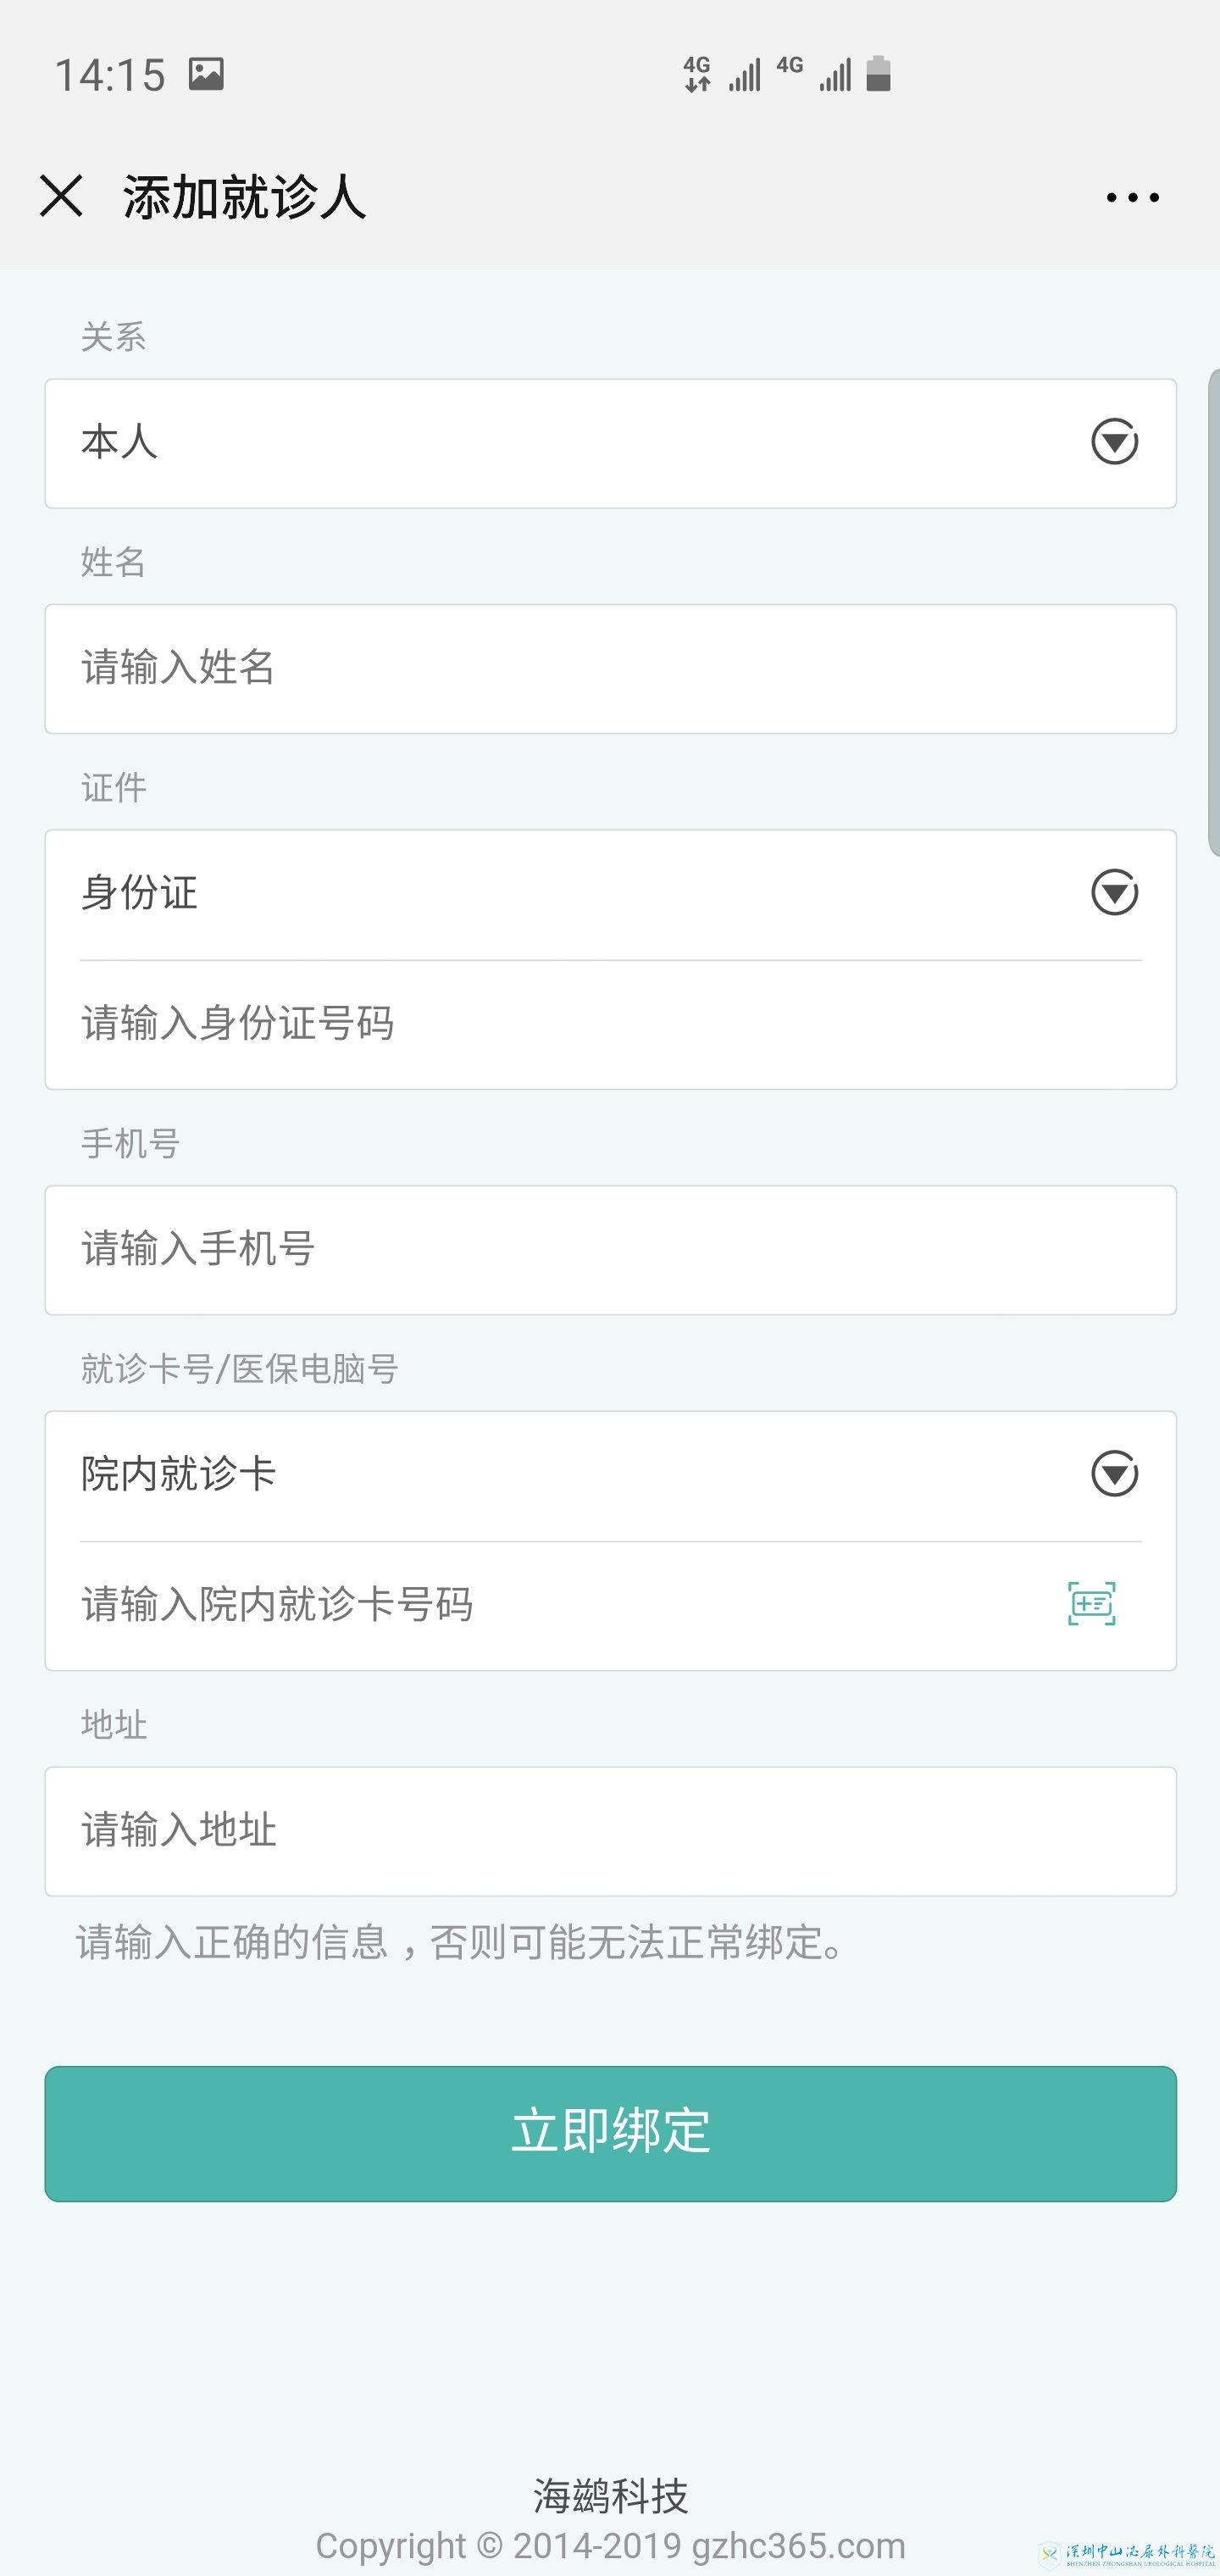1220x2576 pixels.
Task: Open the 院内就诊卡 card type selector
Action: tap(560, 1475)
